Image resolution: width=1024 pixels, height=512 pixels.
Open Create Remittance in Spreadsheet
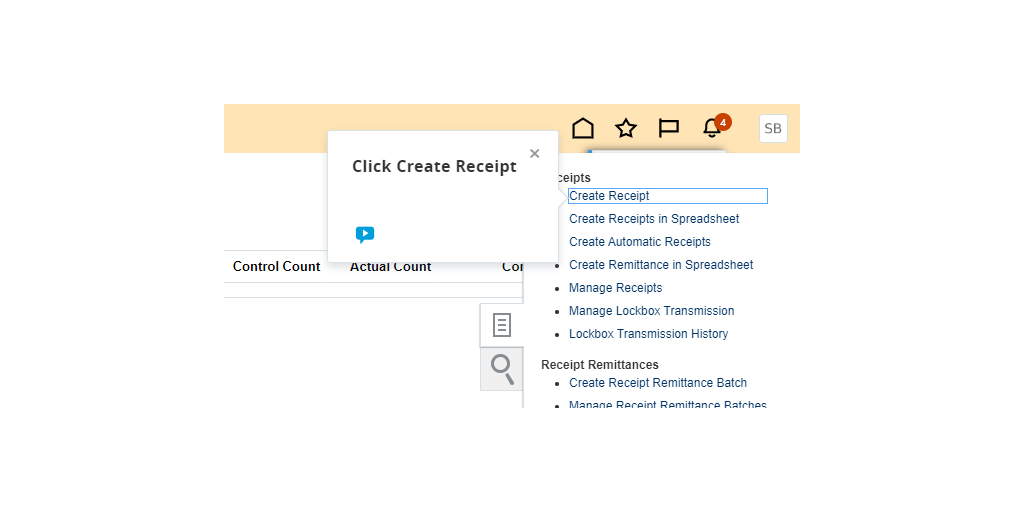click(661, 265)
